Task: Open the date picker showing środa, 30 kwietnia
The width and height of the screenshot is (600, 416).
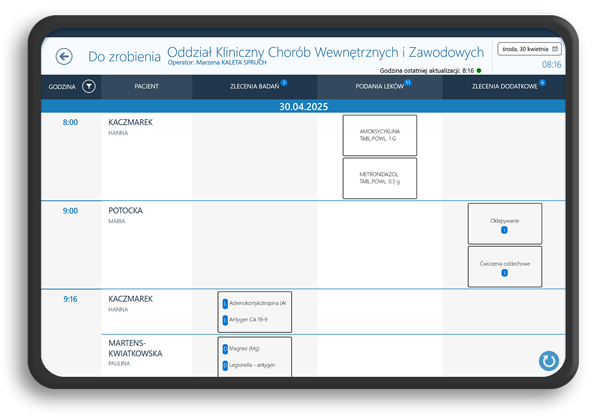Action: [x=529, y=49]
